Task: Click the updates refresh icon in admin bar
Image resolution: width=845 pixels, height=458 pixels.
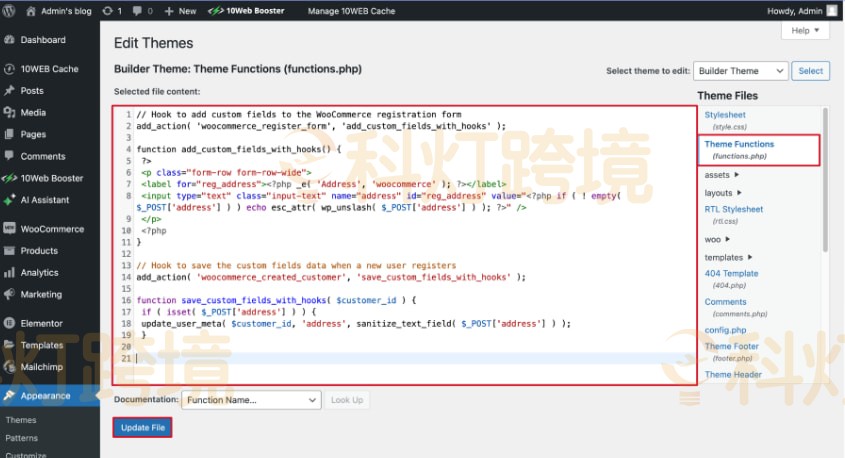Action: [106, 11]
